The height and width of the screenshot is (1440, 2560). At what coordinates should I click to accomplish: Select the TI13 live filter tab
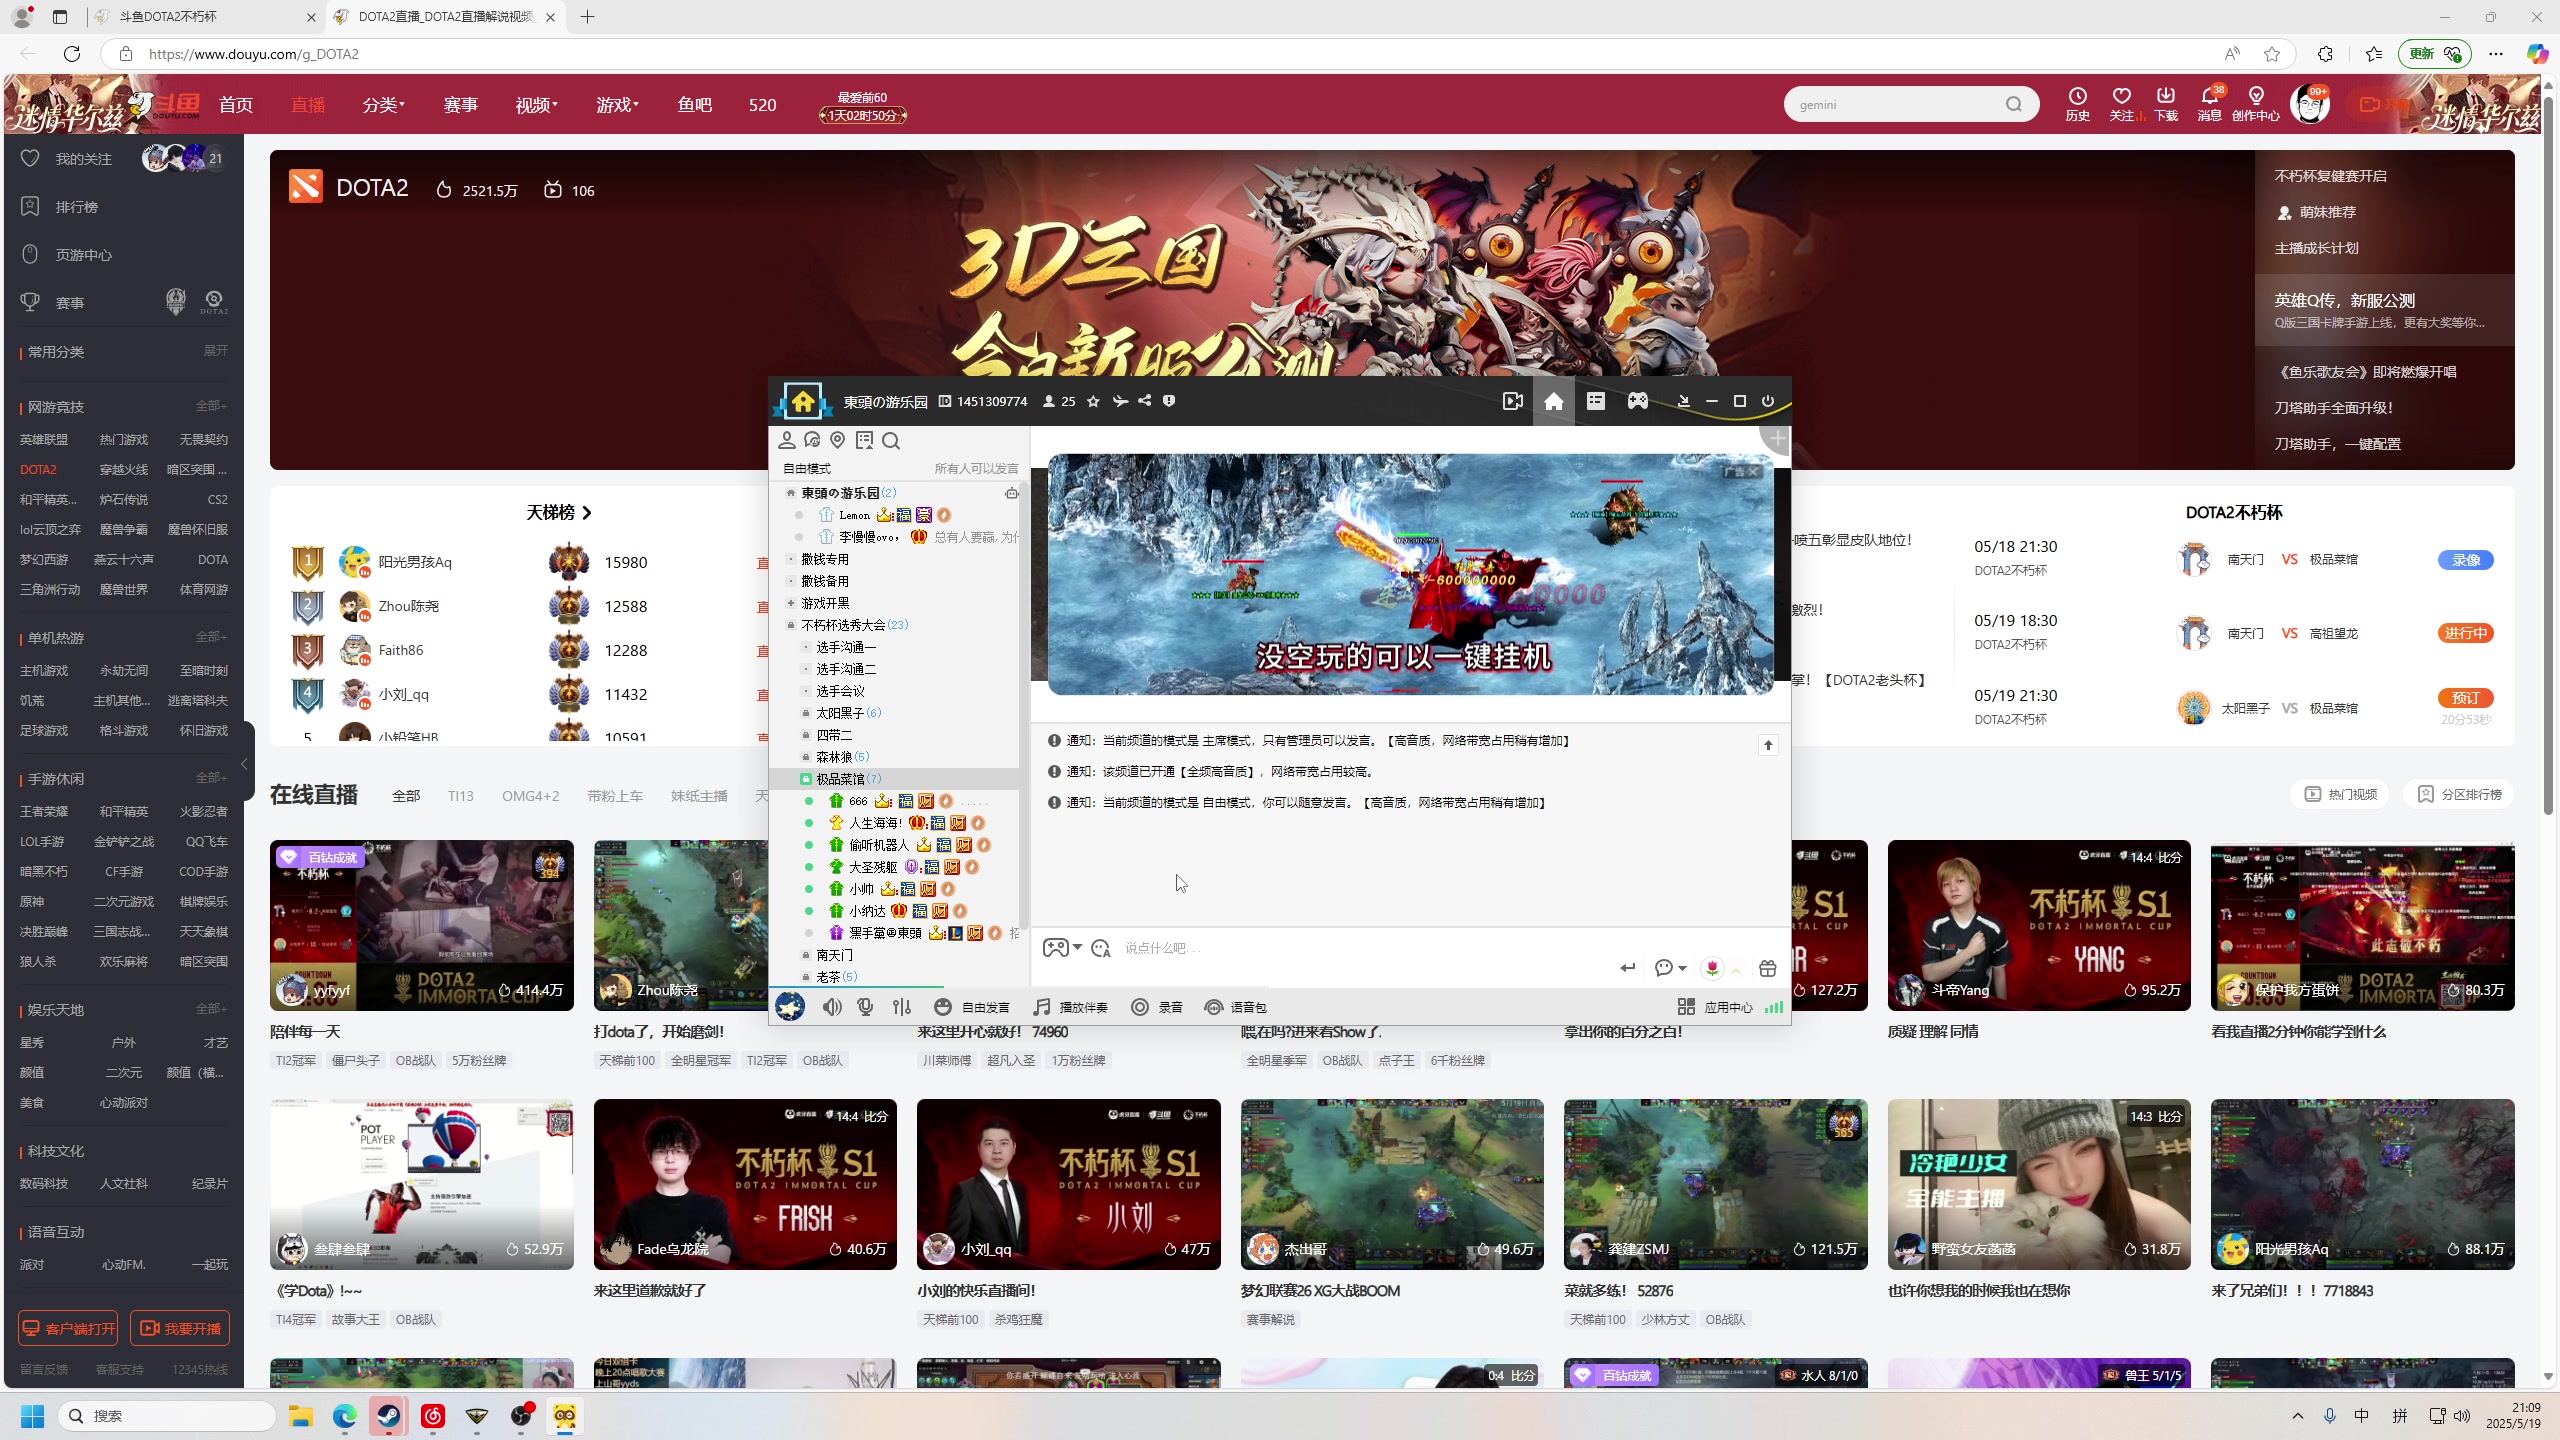(461, 796)
